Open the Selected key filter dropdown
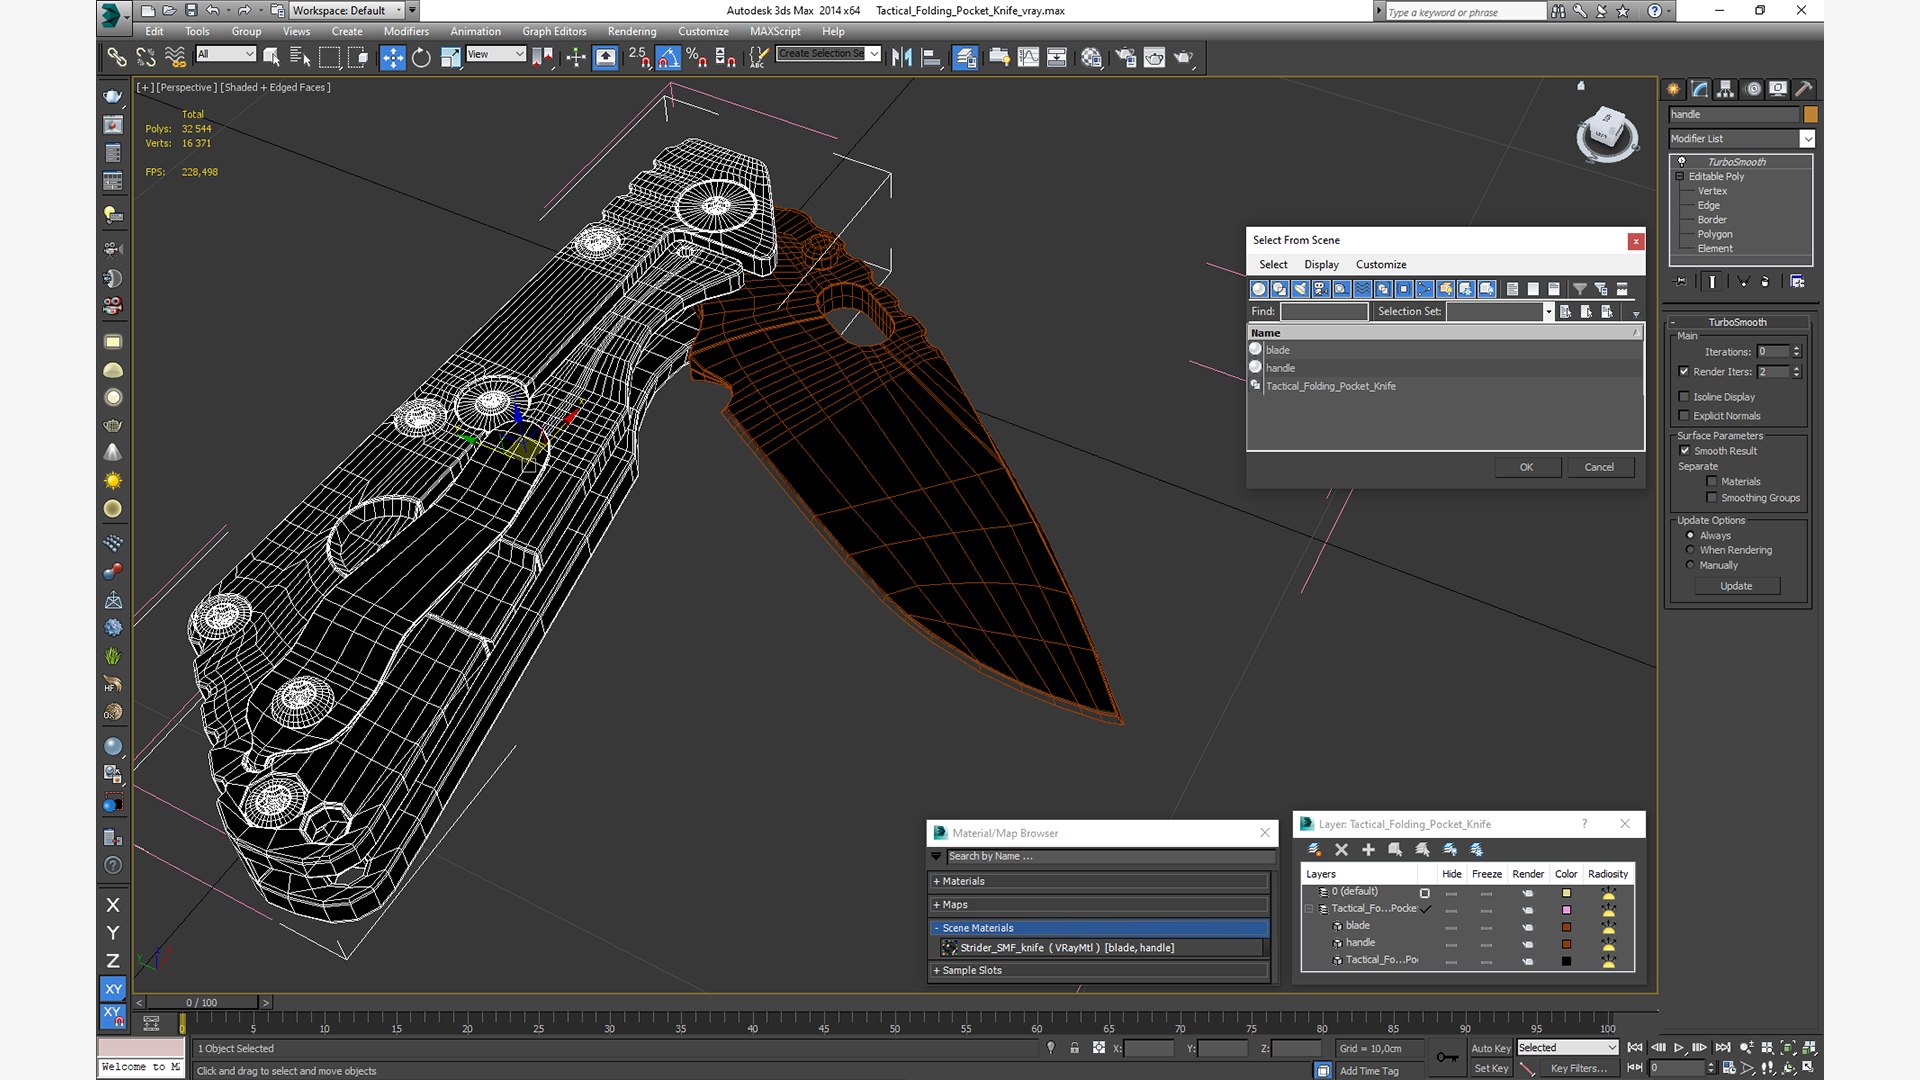Screen dimensions: 1920x1080 tap(1567, 1047)
